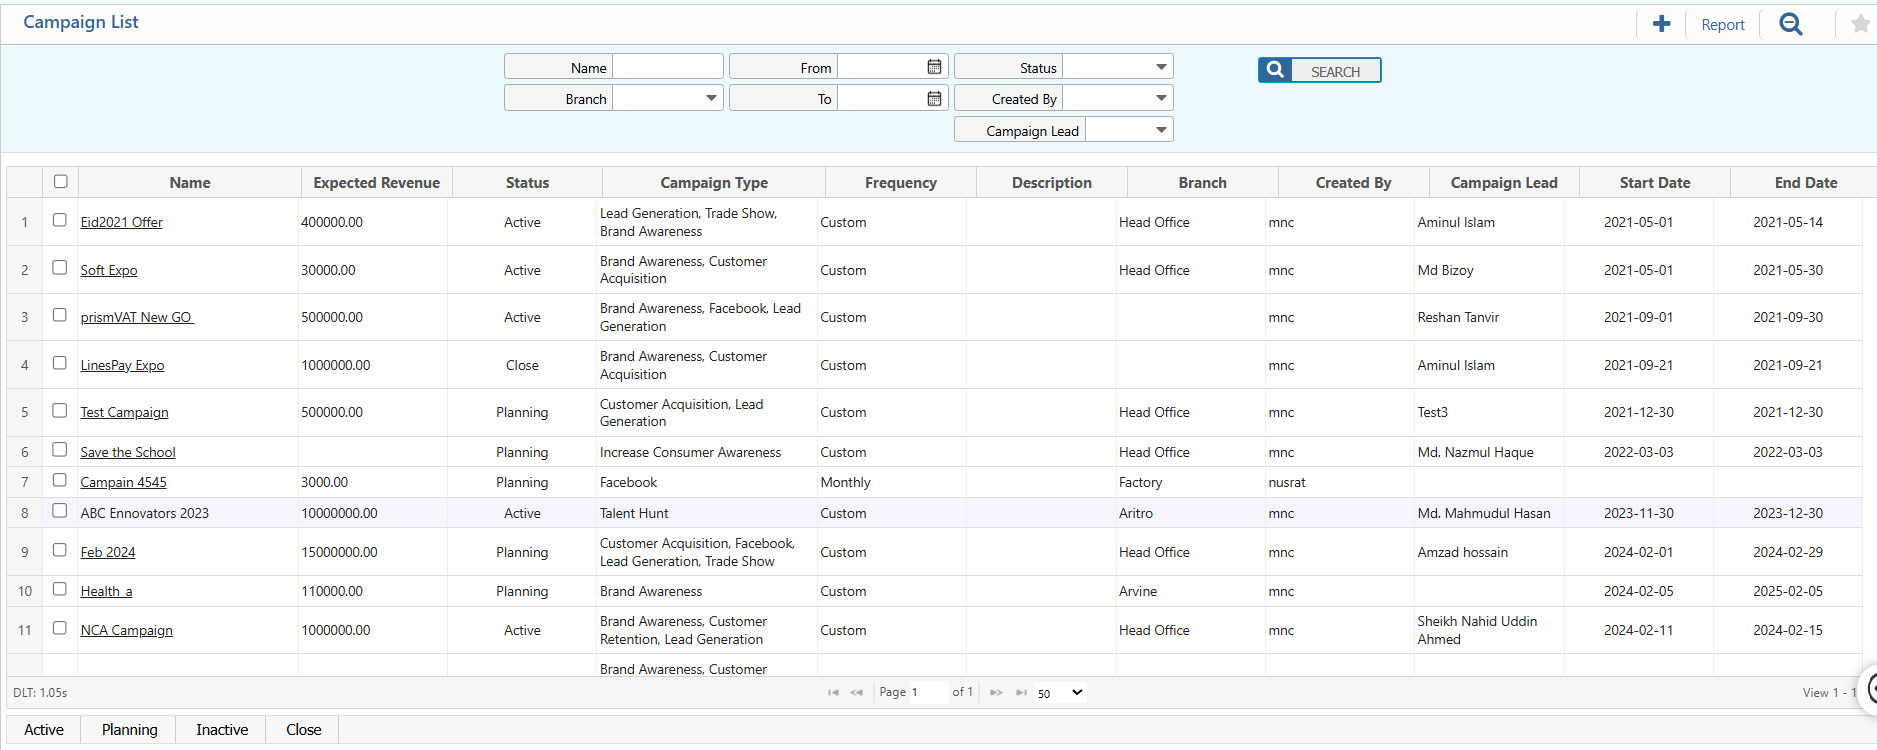Sort by Start Date column header
1877x750 pixels.
1655,182
